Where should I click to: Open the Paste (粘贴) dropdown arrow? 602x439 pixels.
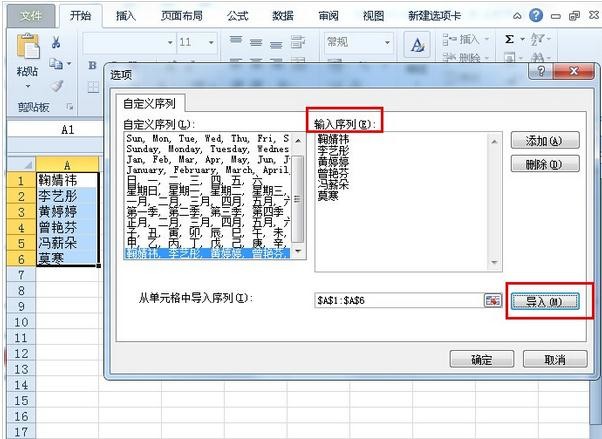point(27,87)
